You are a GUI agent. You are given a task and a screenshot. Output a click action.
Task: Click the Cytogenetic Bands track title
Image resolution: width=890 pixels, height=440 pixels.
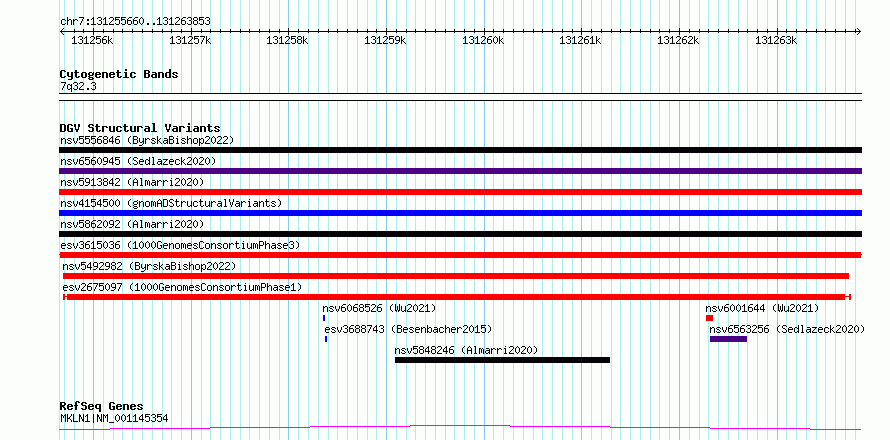119,74
